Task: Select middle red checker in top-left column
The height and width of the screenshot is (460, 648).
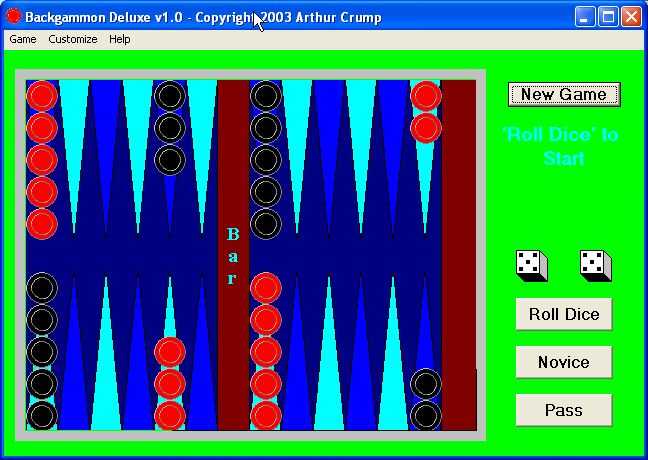Action: pos(42,160)
